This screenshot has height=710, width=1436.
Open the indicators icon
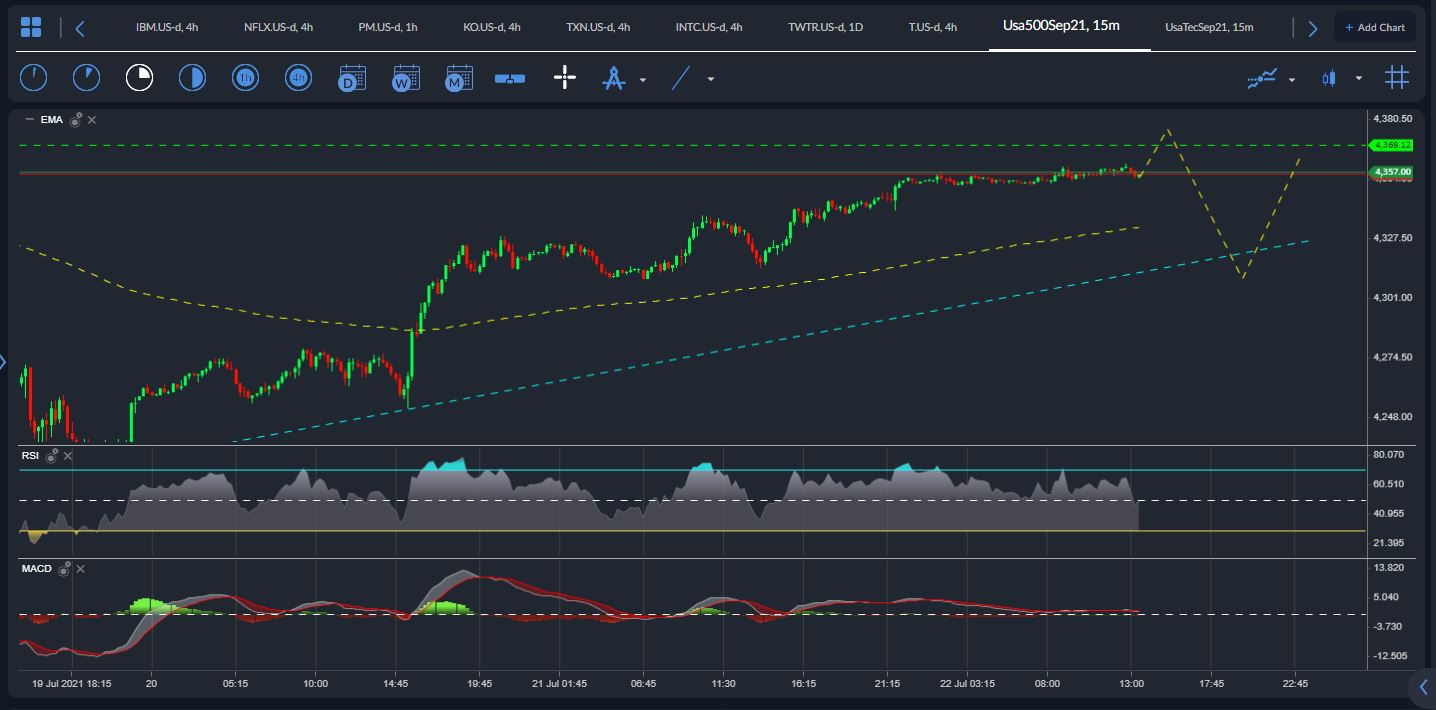coord(1262,78)
